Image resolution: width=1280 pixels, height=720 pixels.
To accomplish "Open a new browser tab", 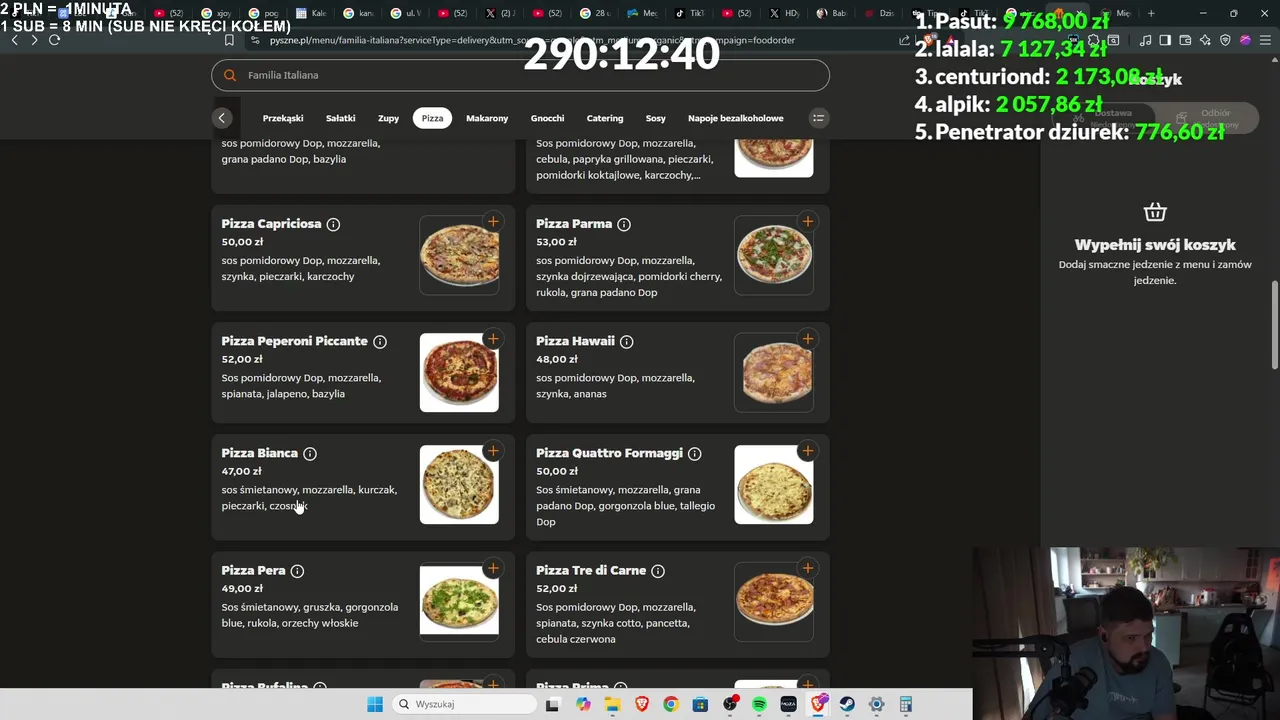I will (1151, 13).
